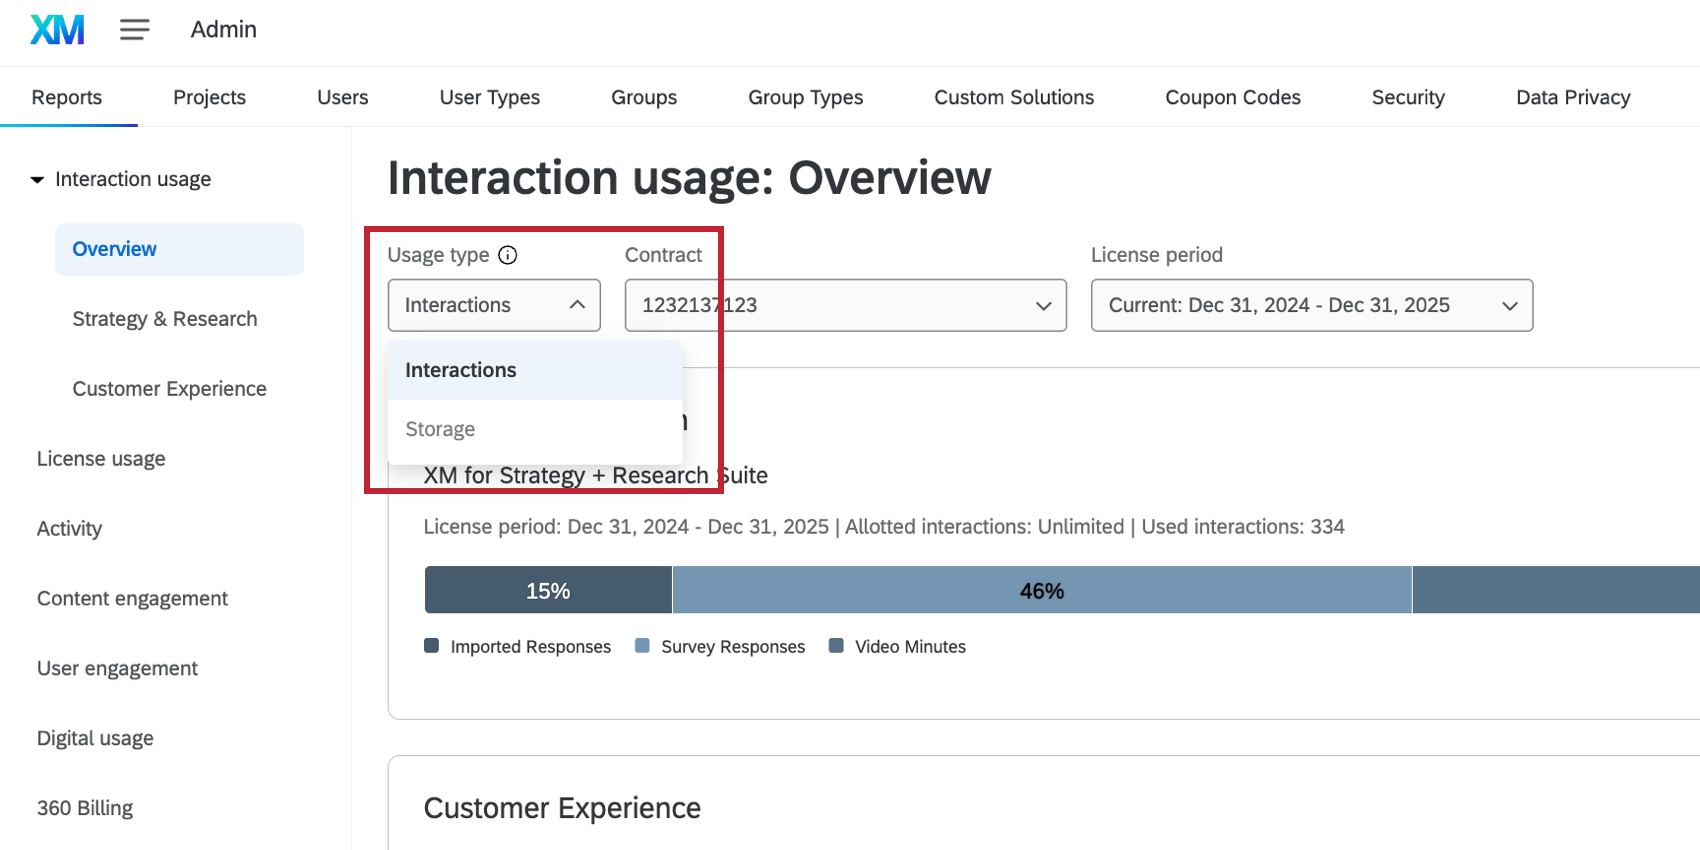Go to the Coupon Codes tab
Image resolution: width=1700 pixels, height=850 pixels.
[x=1232, y=97]
